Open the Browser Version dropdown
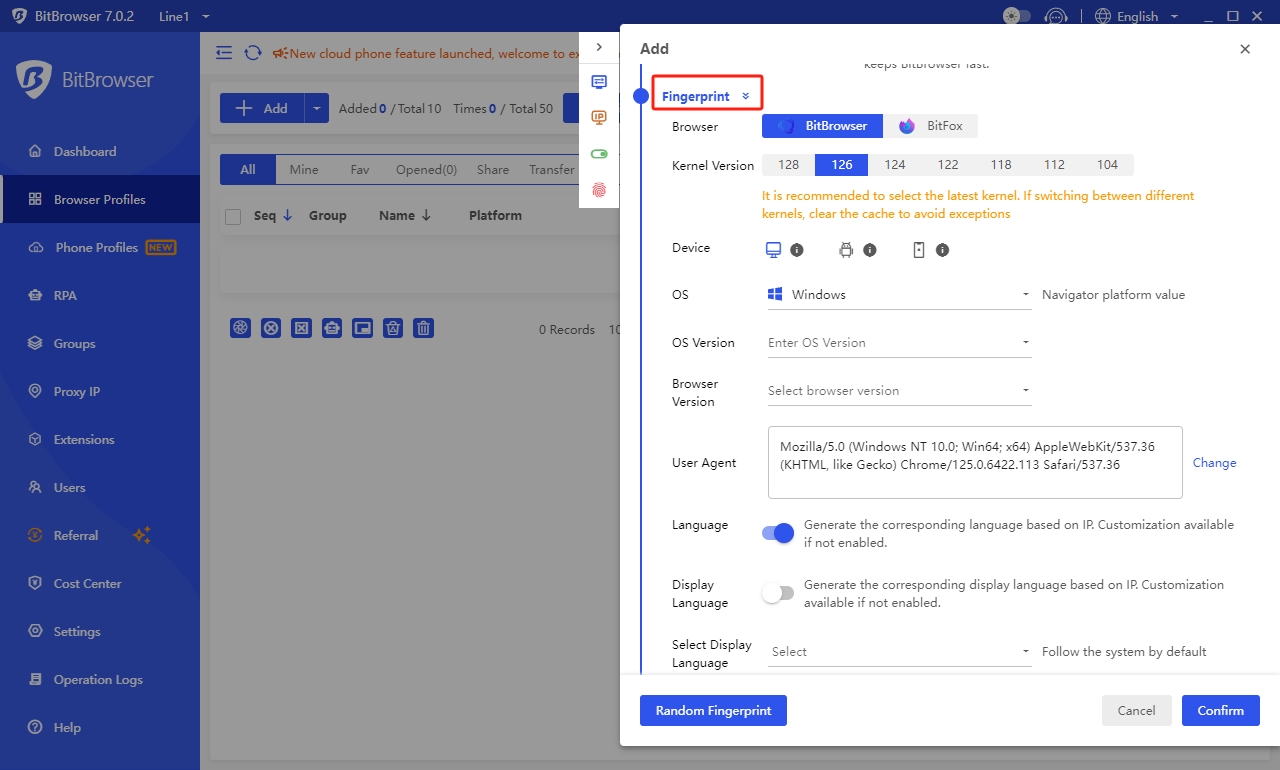Image resolution: width=1280 pixels, height=770 pixels. click(x=897, y=391)
